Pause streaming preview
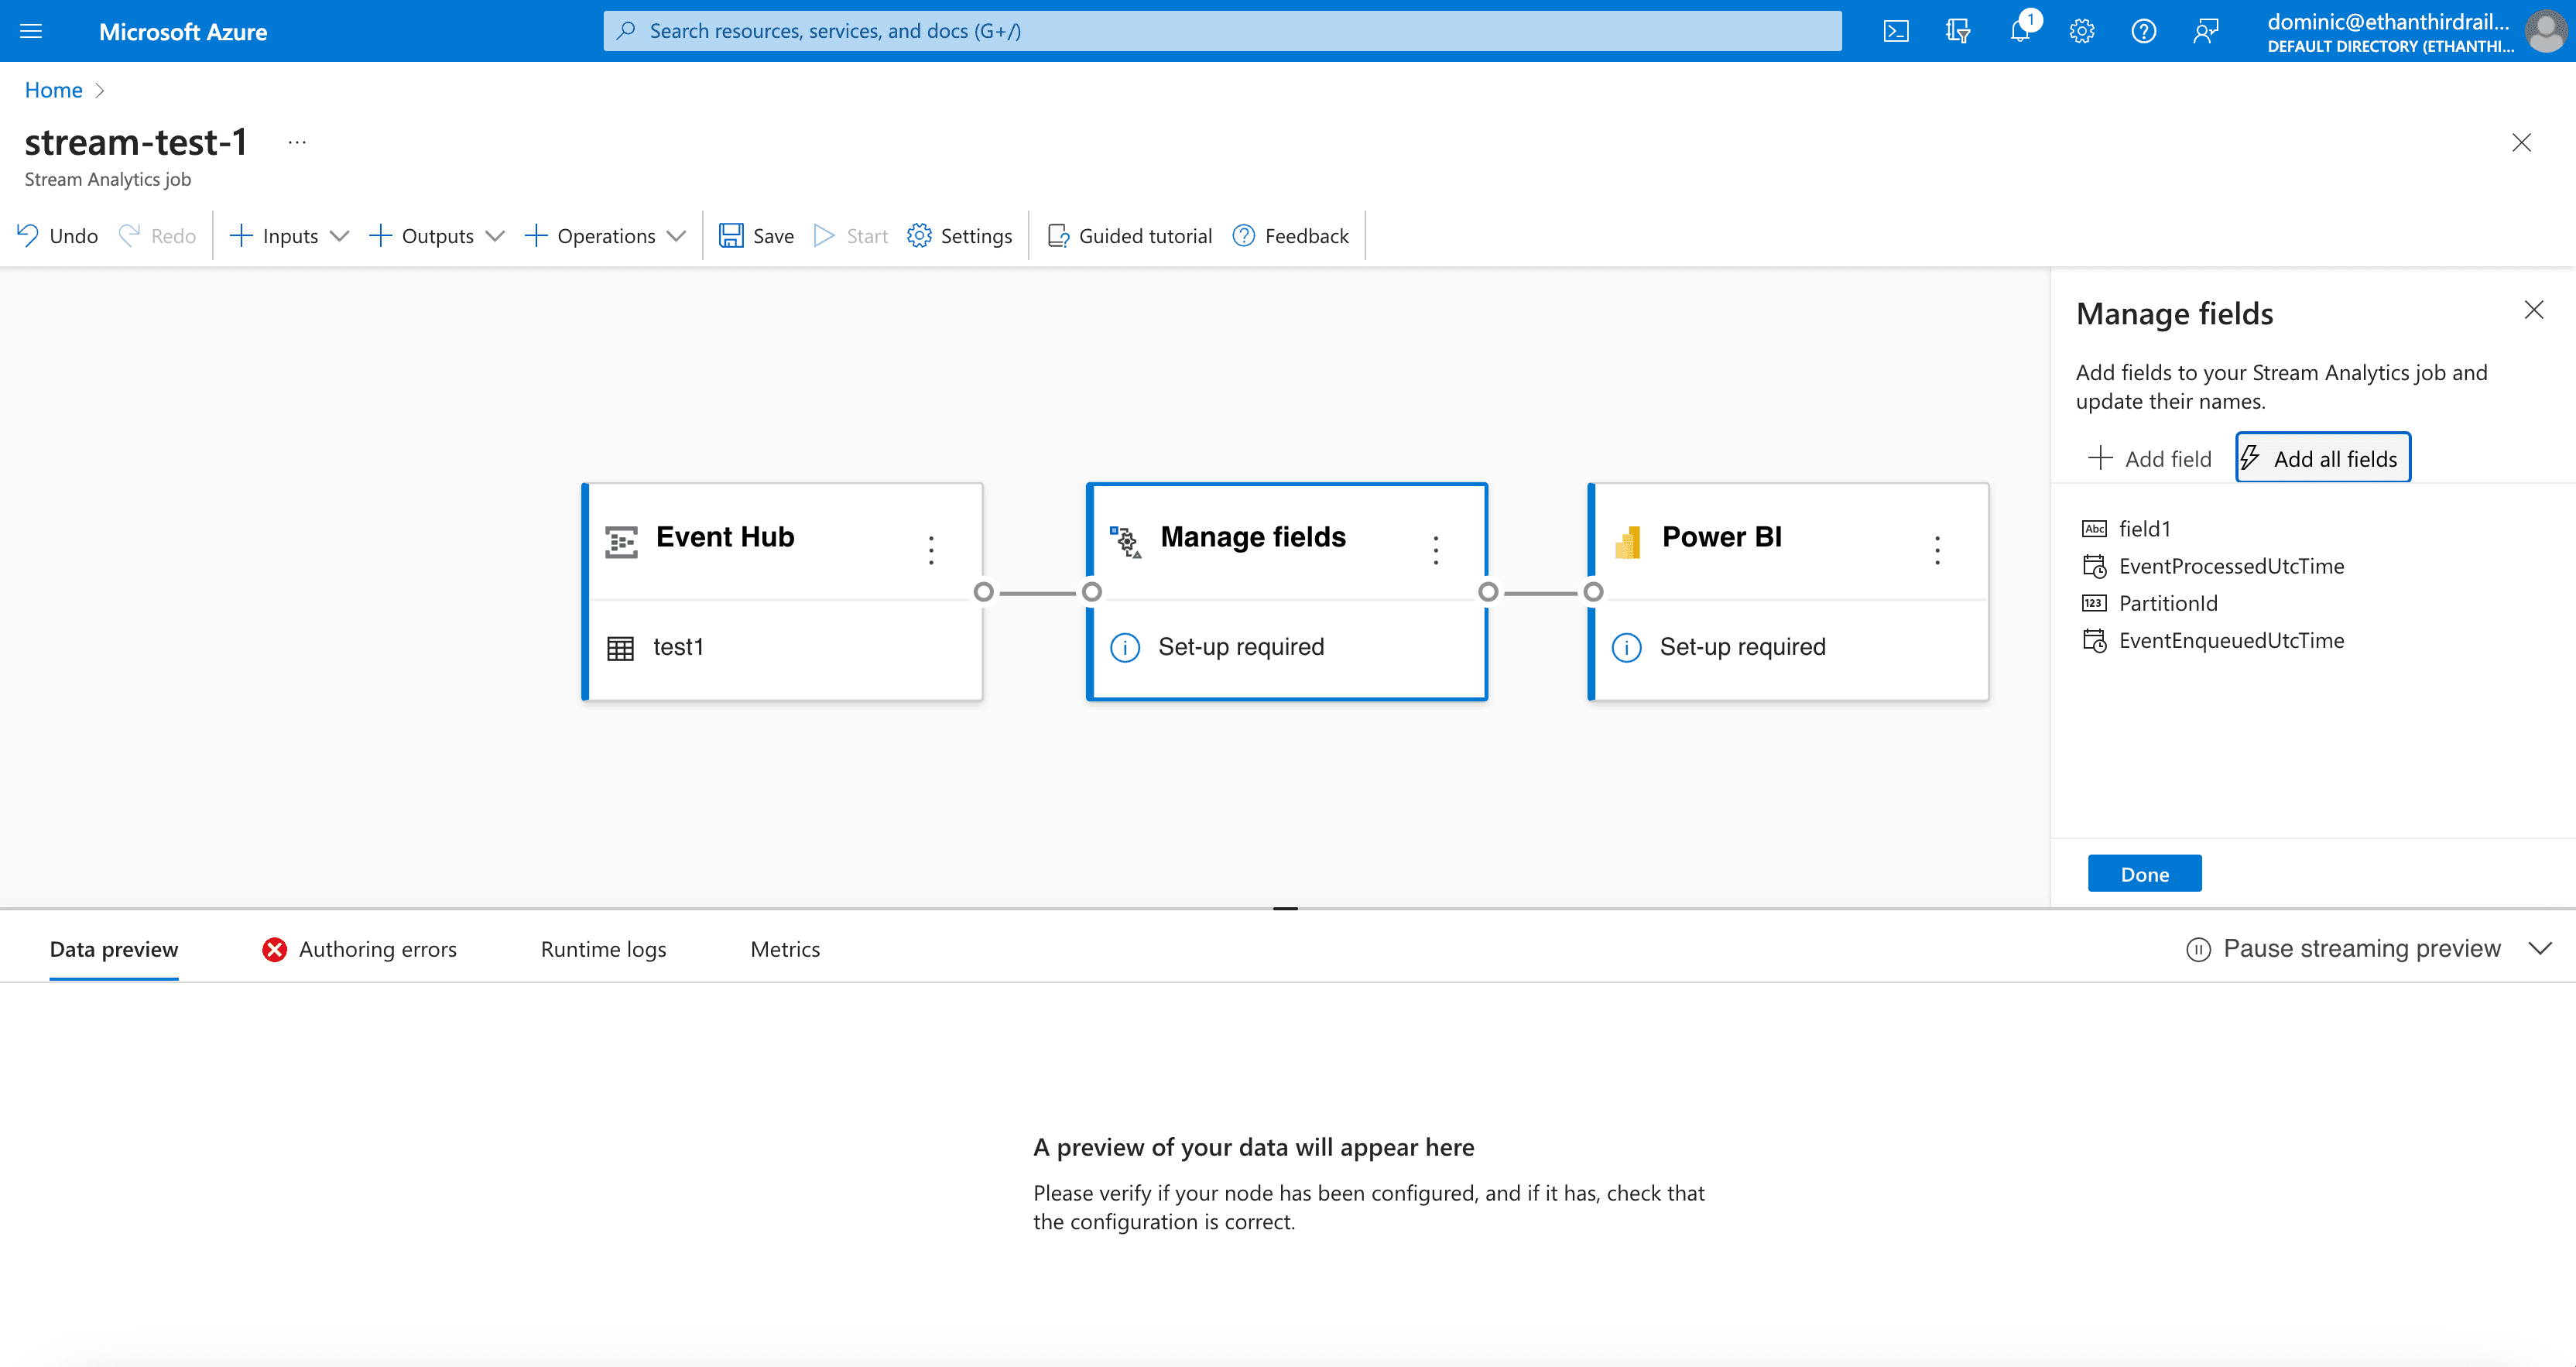The width and height of the screenshot is (2576, 1367). tap(2343, 948)
